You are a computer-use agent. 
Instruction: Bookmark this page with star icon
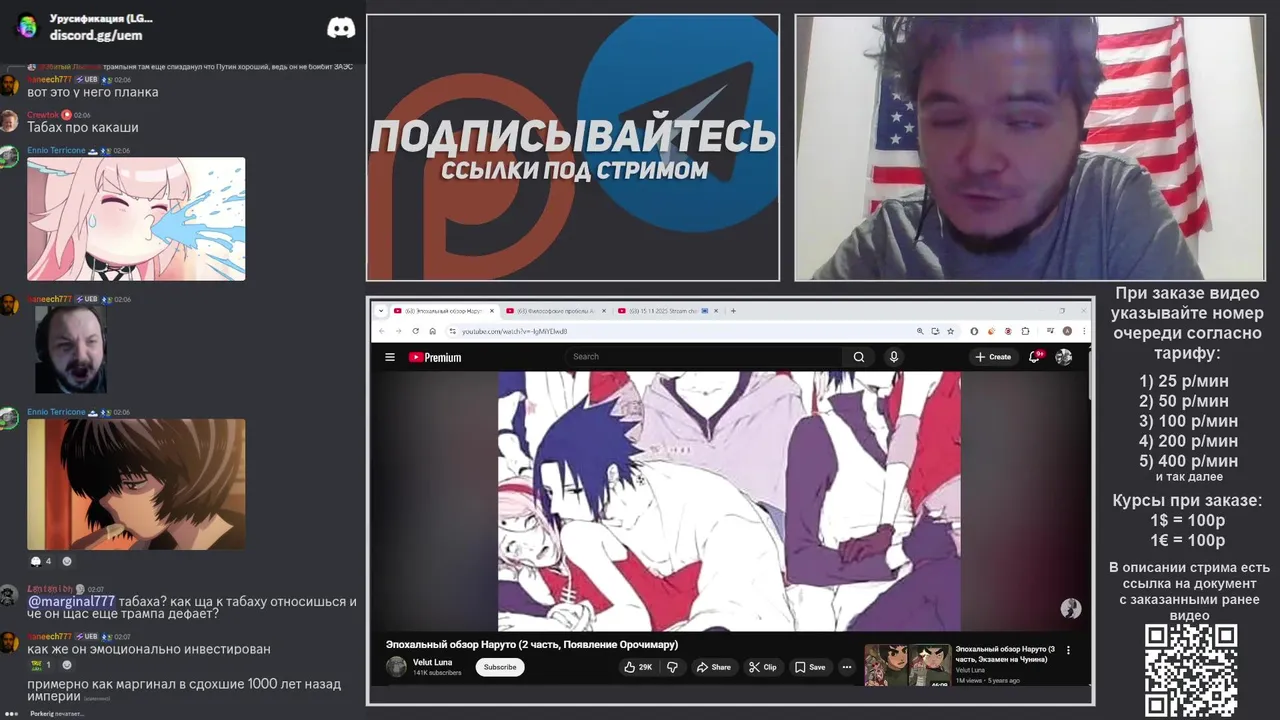tap(950, 331)
